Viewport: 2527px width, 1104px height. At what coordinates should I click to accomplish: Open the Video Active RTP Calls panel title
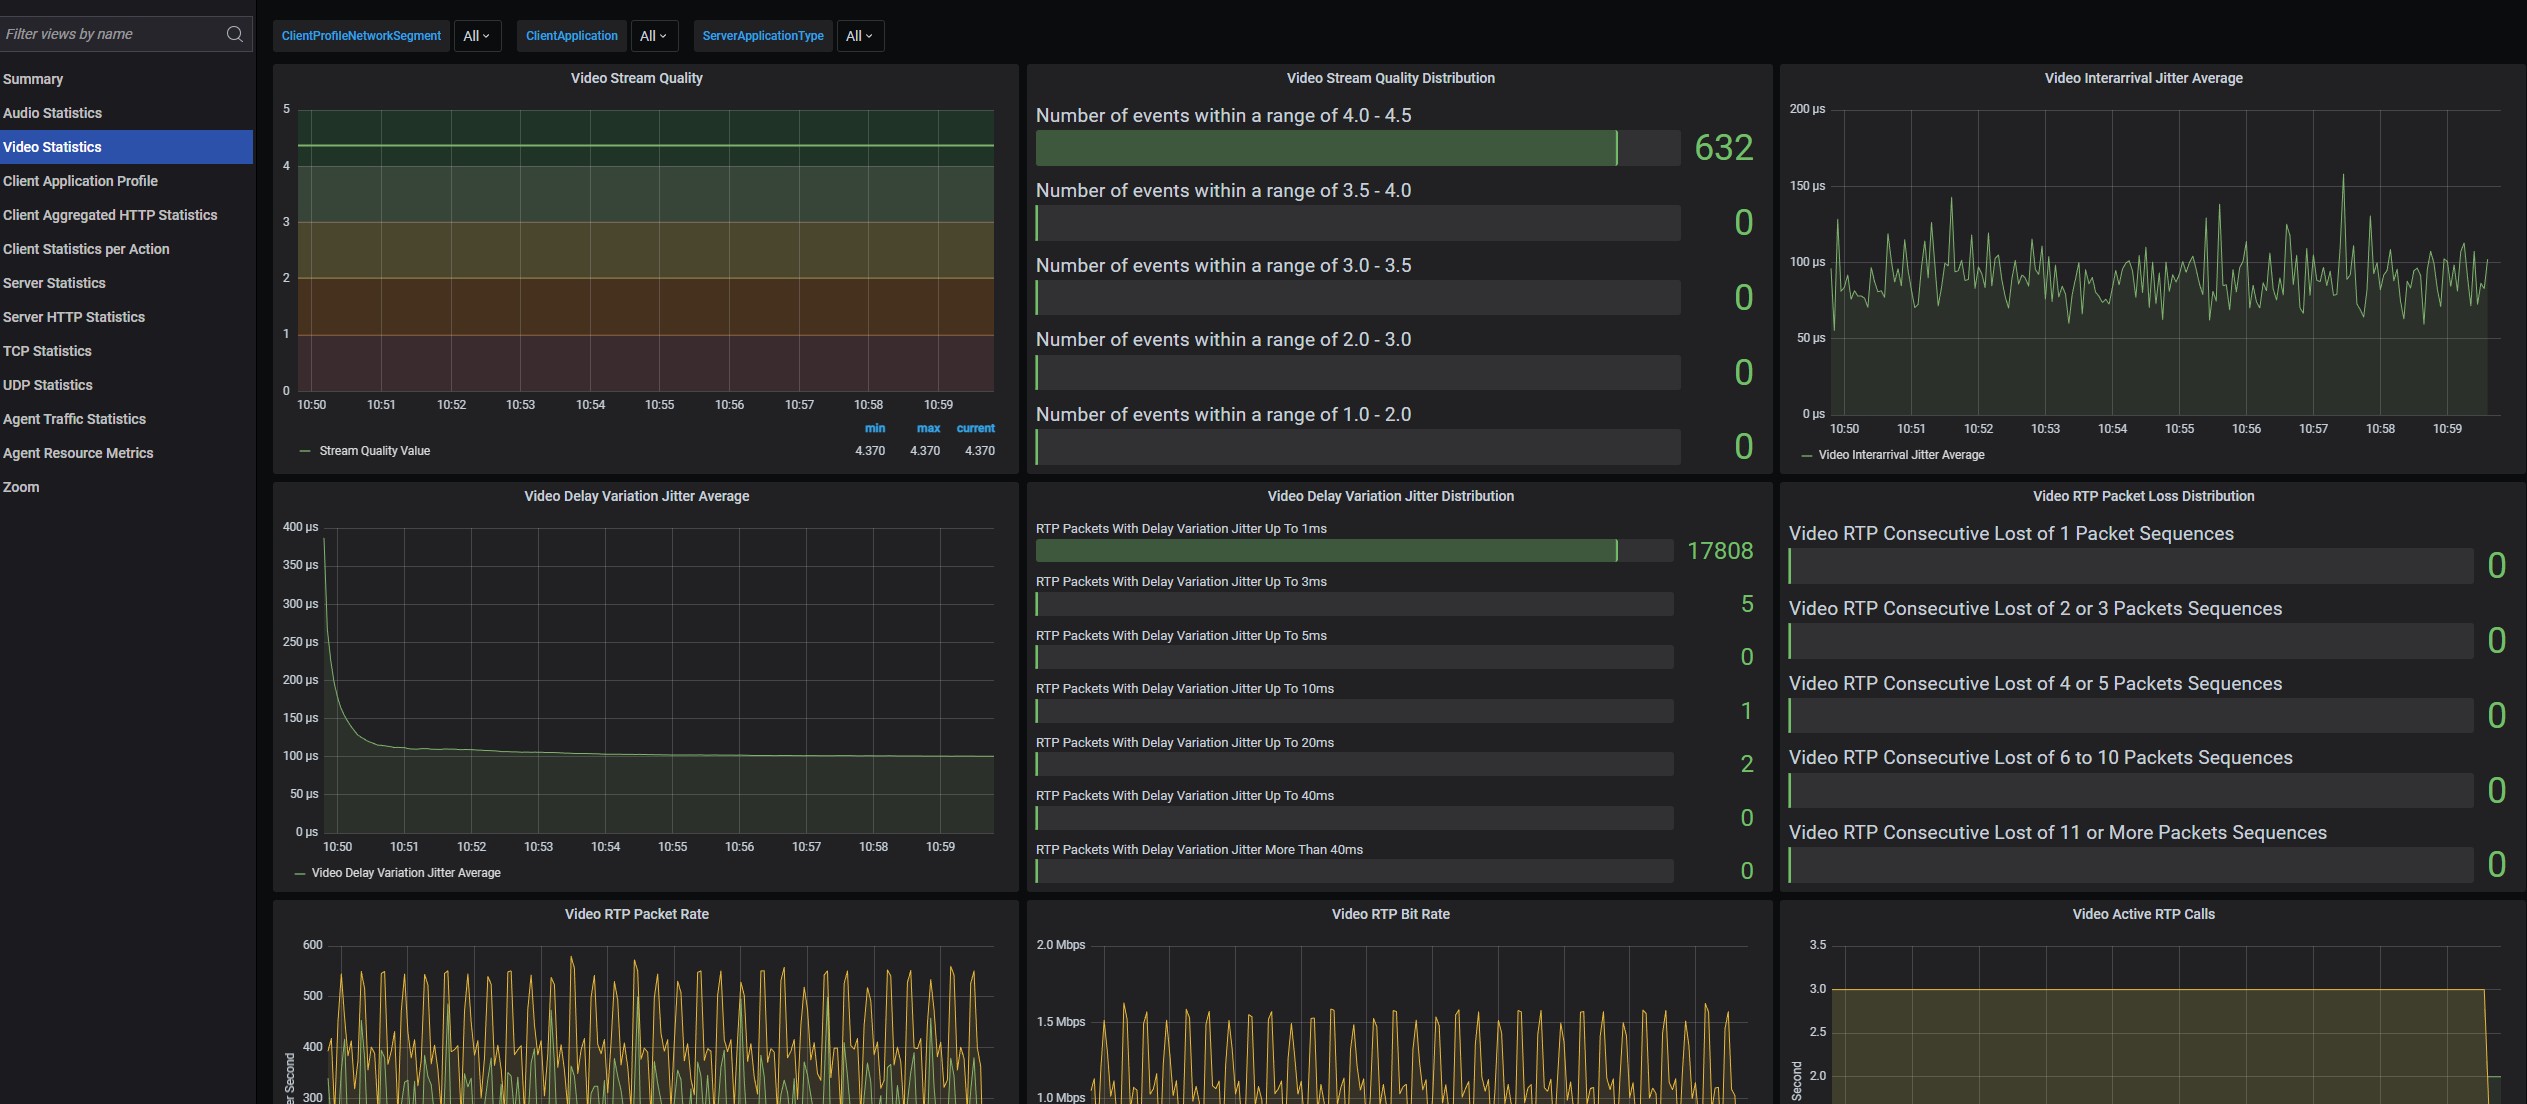(x=2143, y=914)
